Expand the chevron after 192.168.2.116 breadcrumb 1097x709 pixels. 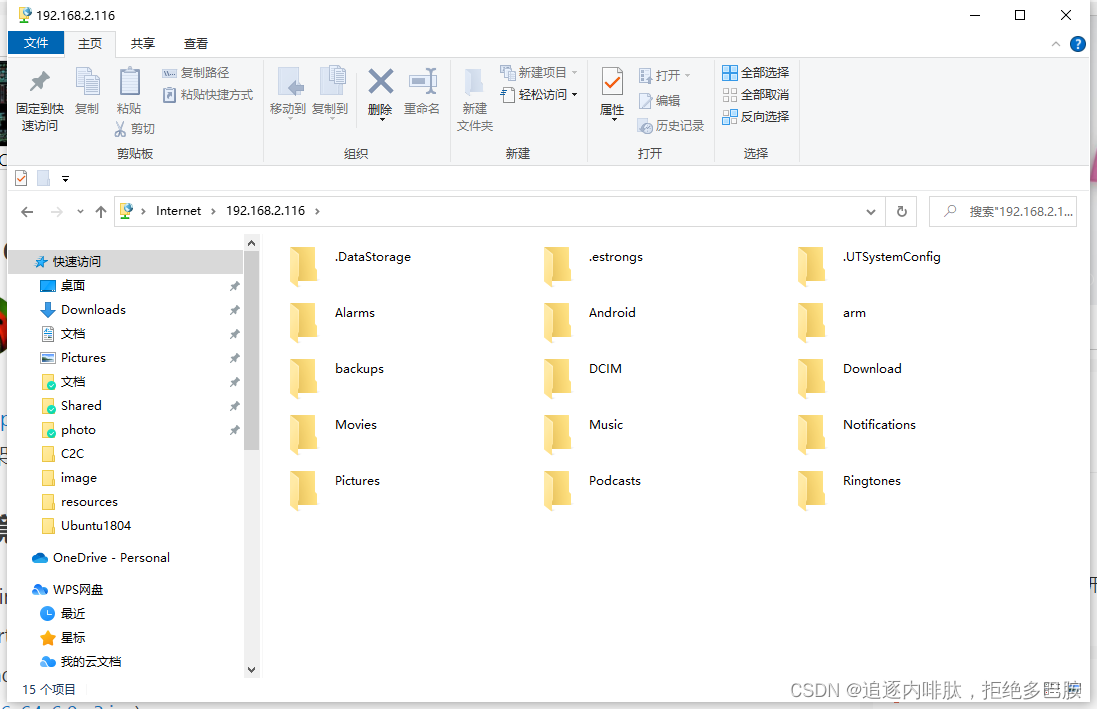point(317,211)
